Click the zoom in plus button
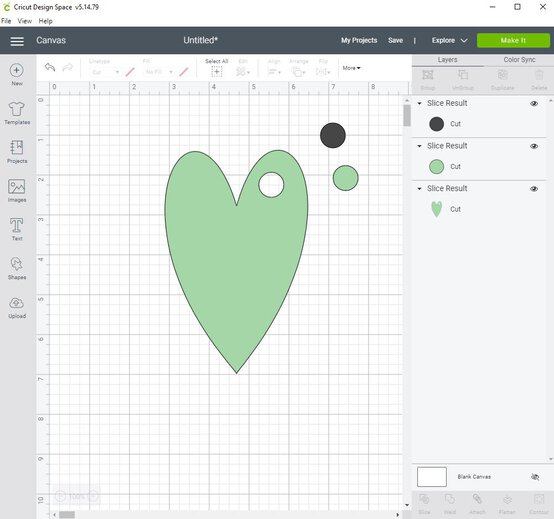Viewport: 554px width, 519px height. 93,496
